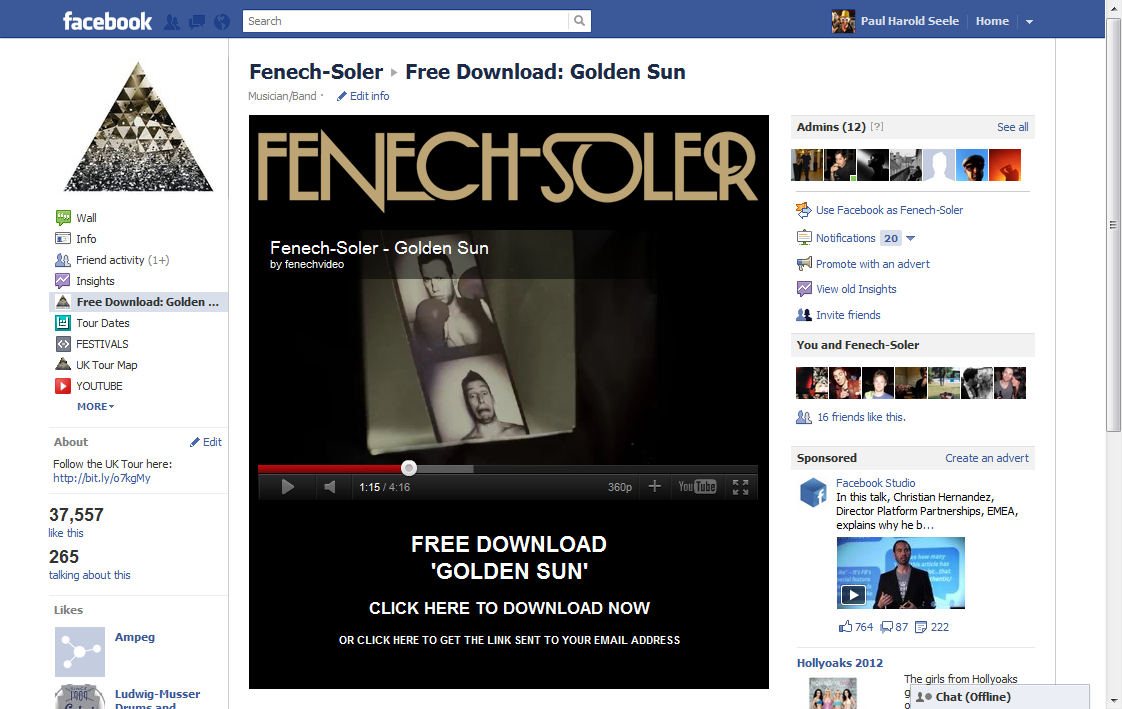1122x709 pixels.
Task: Play the Golden Sun video
Action: pos(288,487)
